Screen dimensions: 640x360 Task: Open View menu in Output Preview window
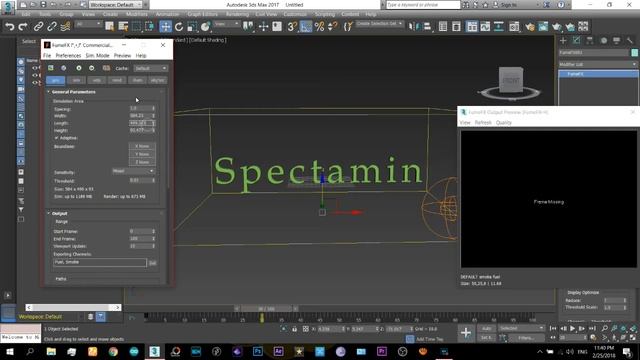pos(465,122)
